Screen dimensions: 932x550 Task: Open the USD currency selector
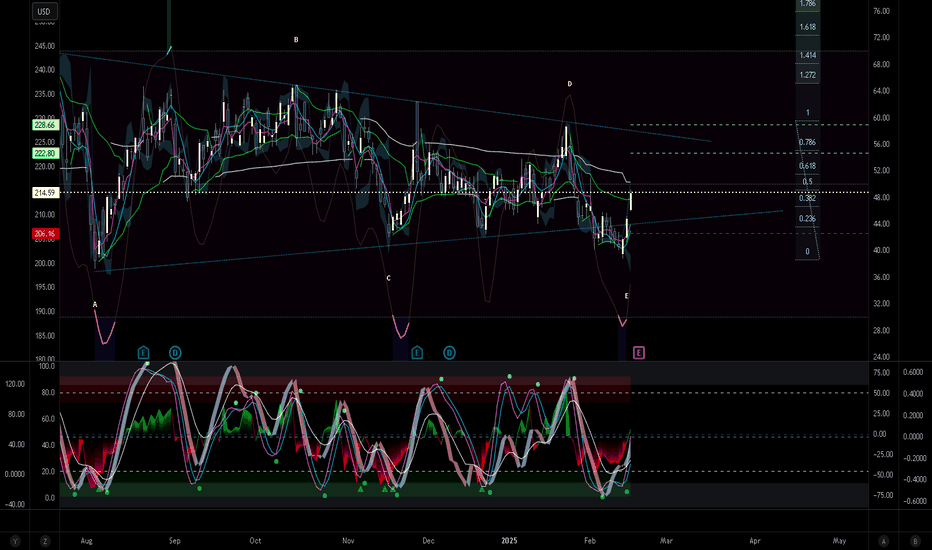(44, 11)
